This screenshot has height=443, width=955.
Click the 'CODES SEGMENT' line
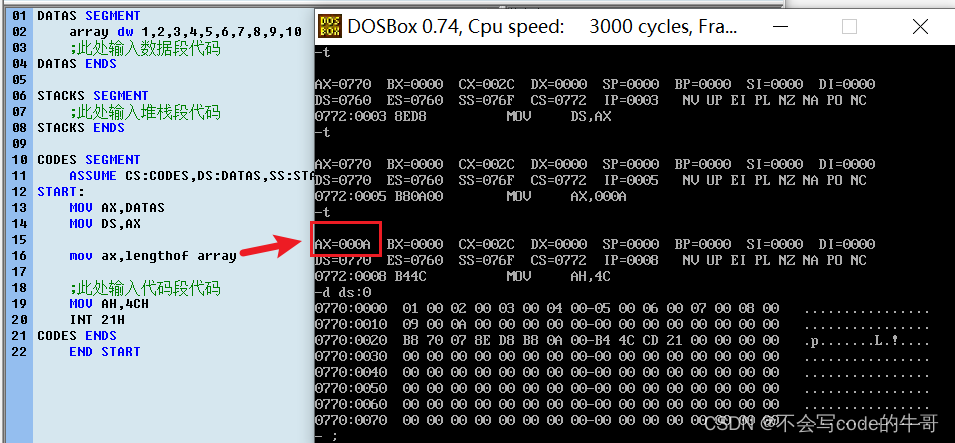[x=89, y=160]
